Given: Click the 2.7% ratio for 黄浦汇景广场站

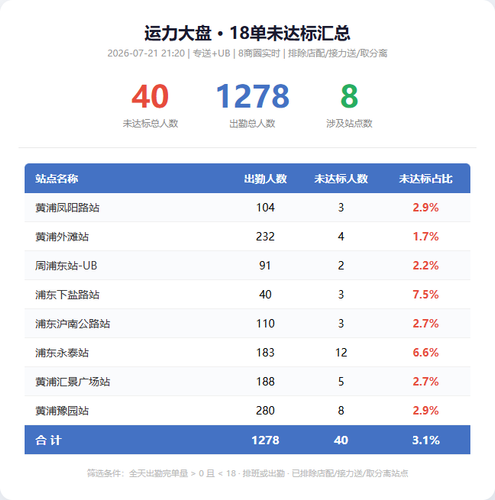Looking at the screenshot, I should [426, 382].
